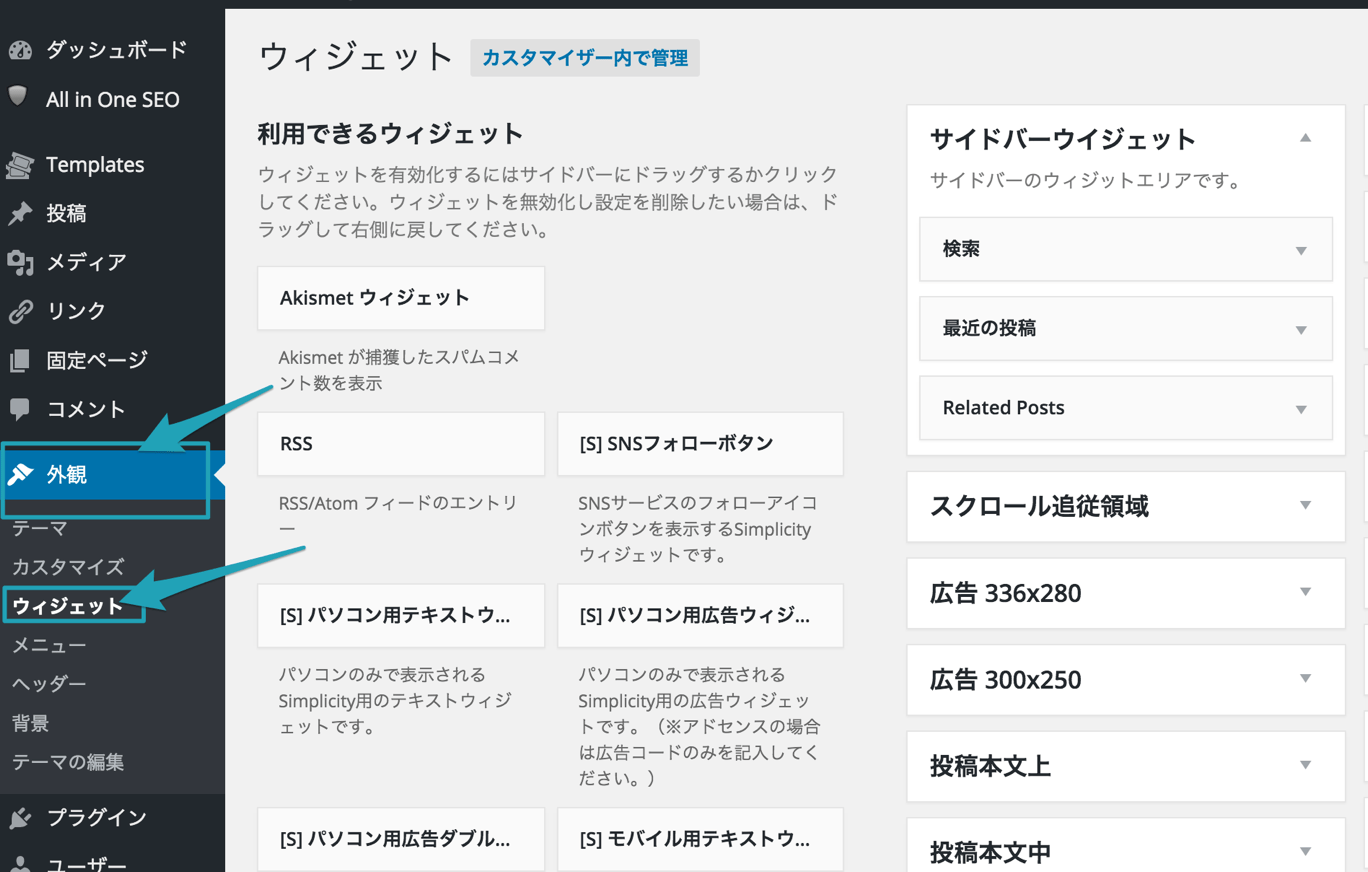Expand the 投稿本文中 area arrow
The height and width of the screenshot is (872, 1368).
1305,851
